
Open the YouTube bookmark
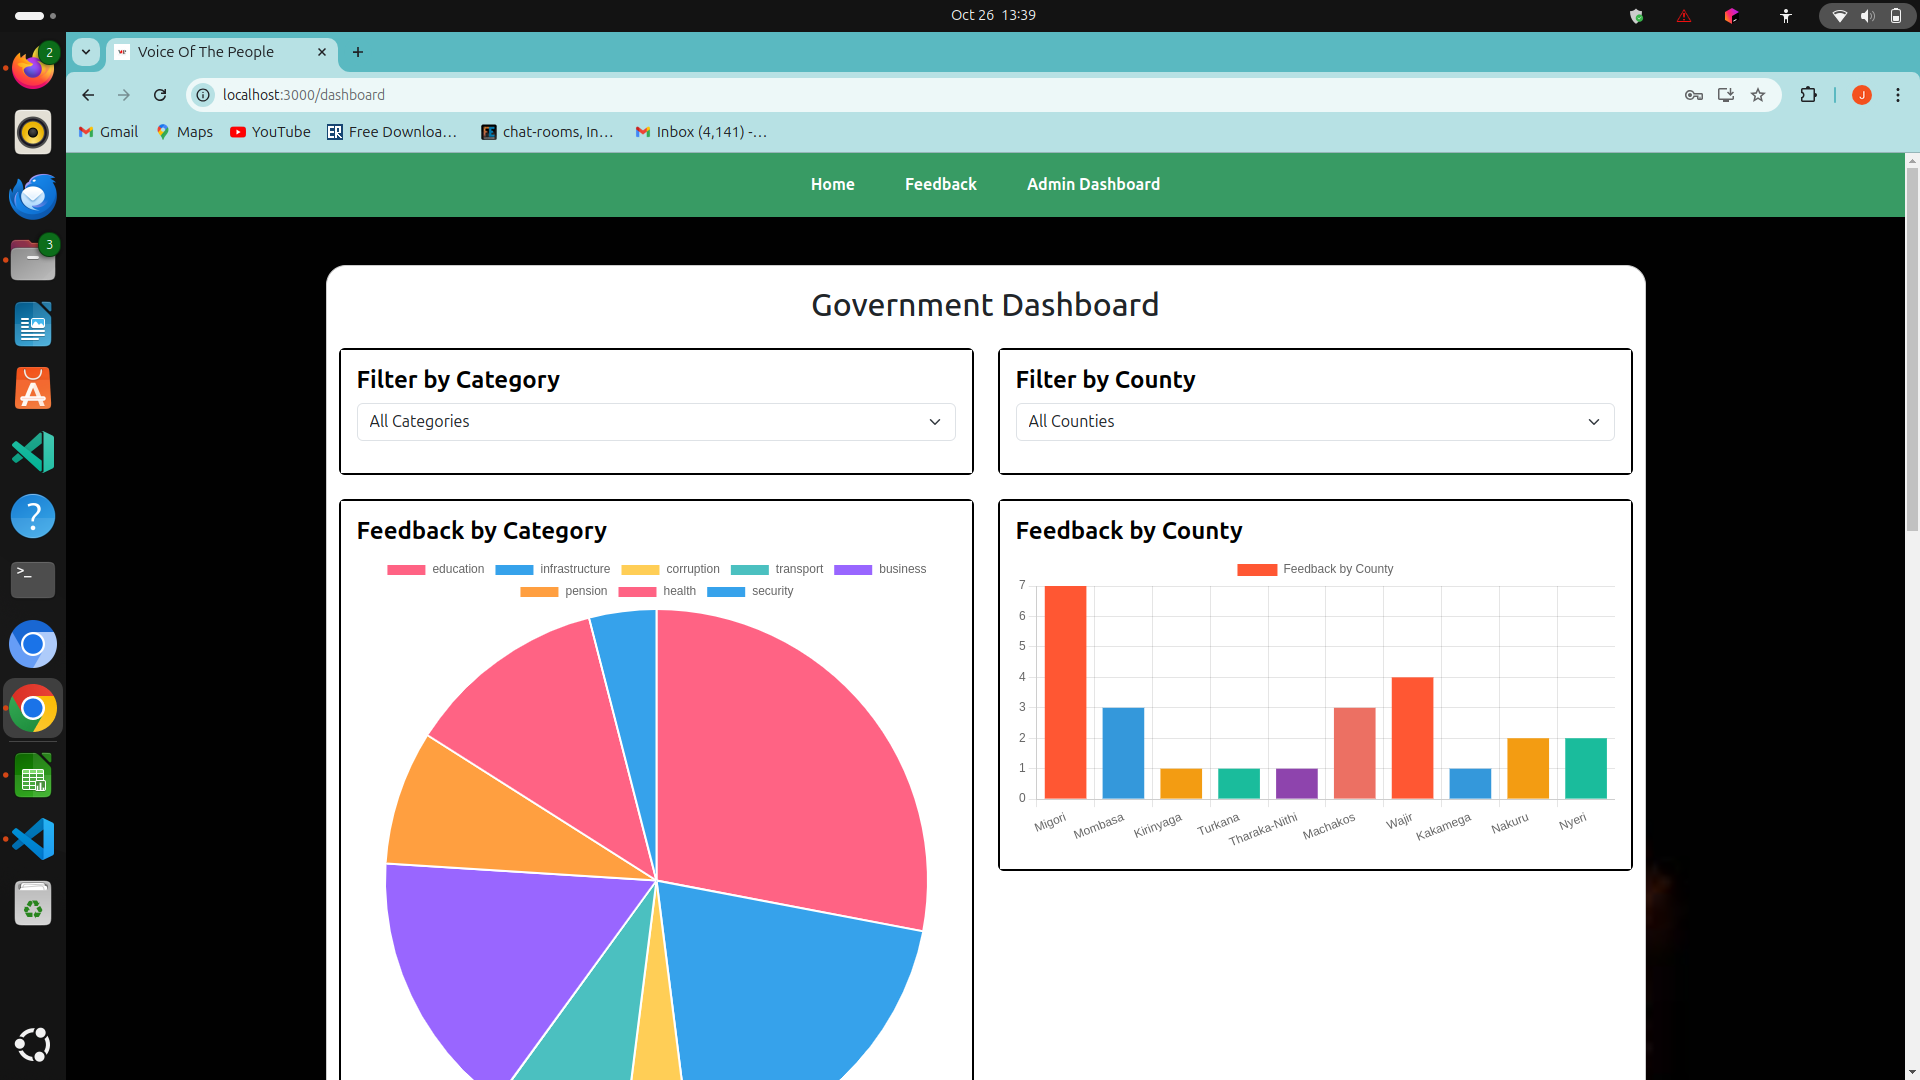(270, 132)
